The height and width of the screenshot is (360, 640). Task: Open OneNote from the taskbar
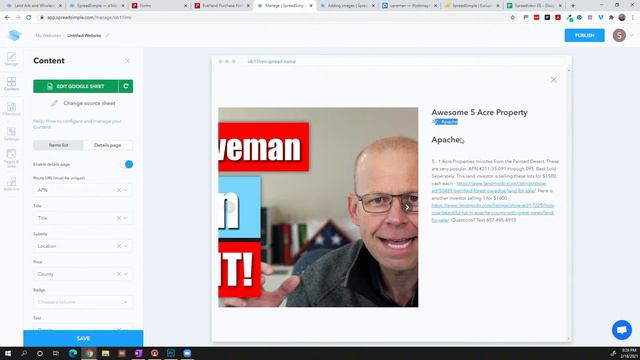click(138, 353)
